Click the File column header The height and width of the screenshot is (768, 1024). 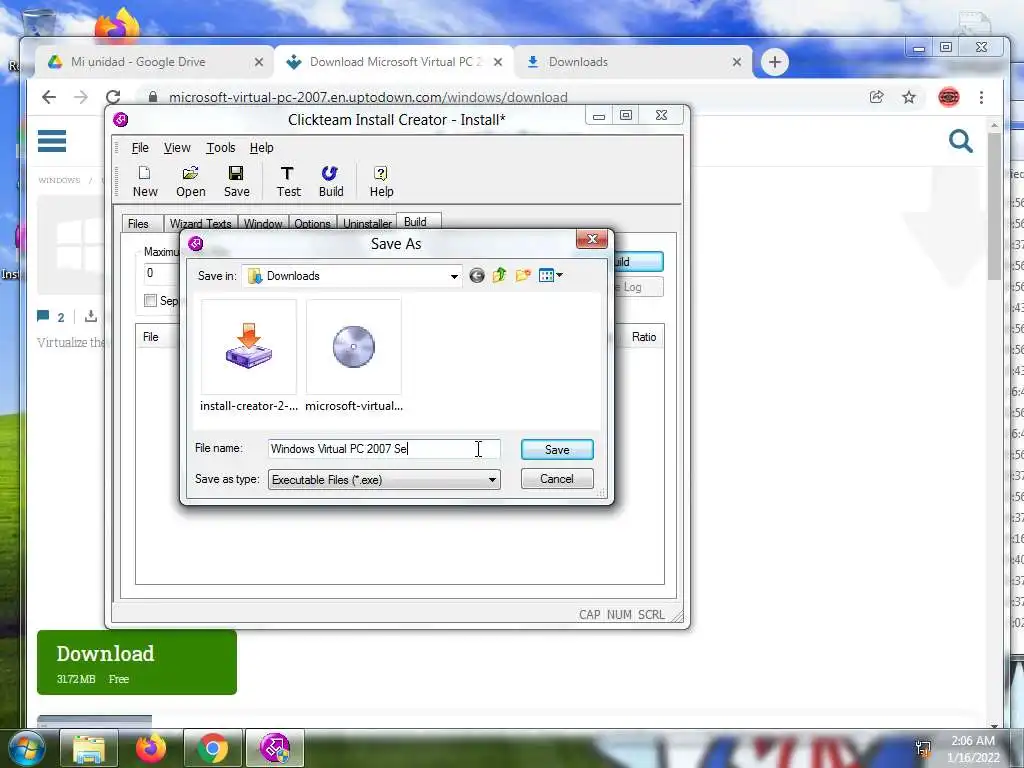pos(151,337)
